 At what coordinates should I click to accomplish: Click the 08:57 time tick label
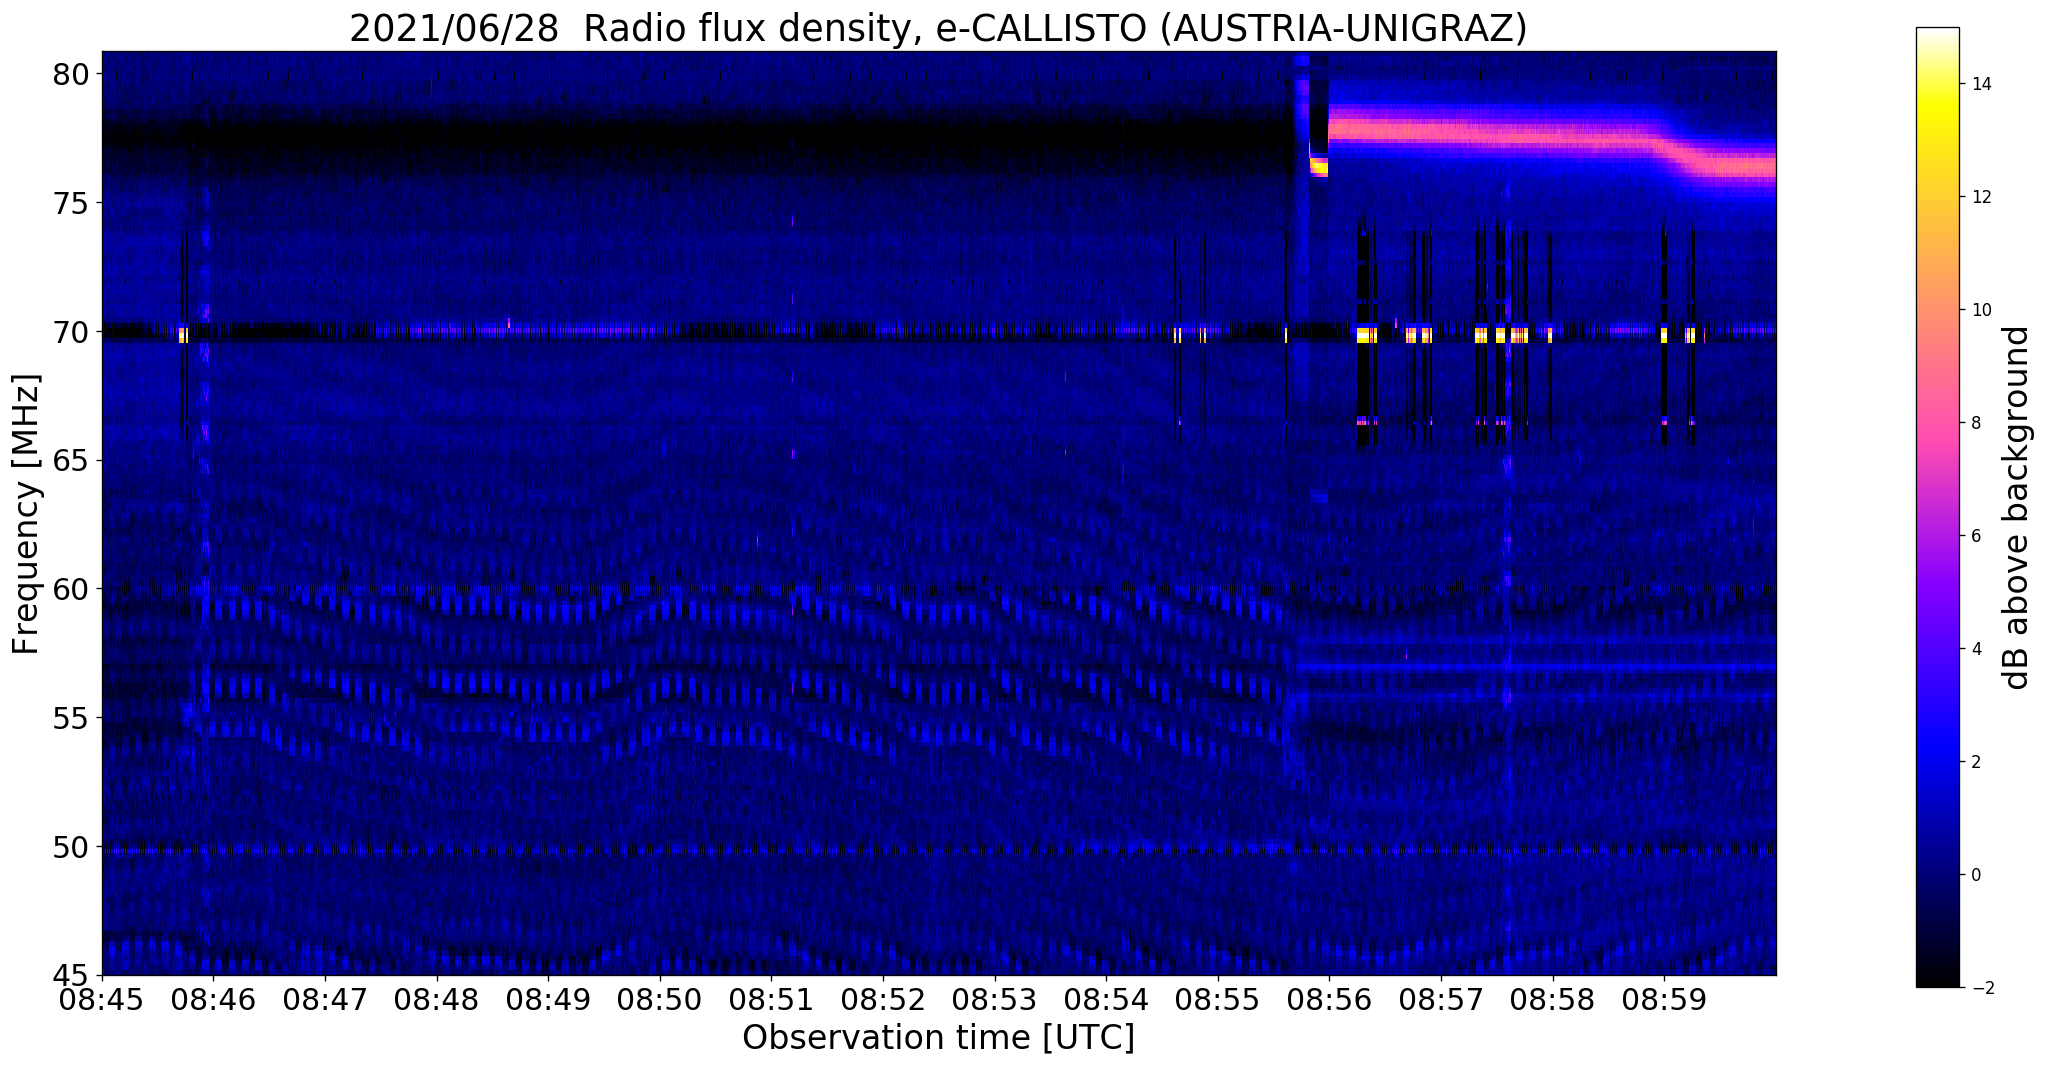click(x=1441, y=999)
